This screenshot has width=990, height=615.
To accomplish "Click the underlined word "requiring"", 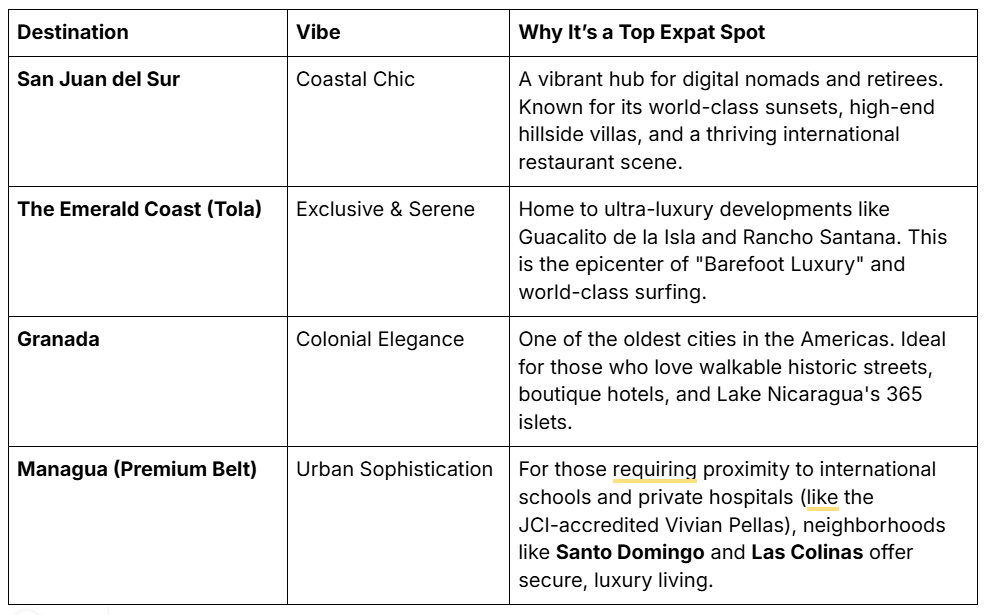I will point(656,469).
